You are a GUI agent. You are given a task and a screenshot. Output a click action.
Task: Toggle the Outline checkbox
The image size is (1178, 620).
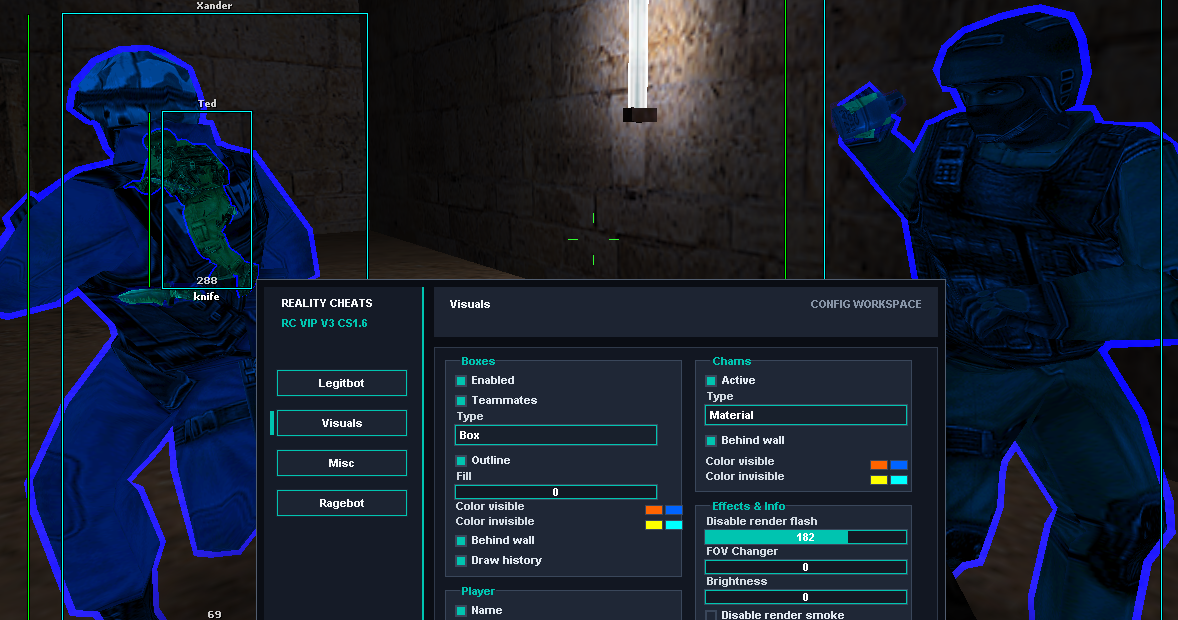461,461
